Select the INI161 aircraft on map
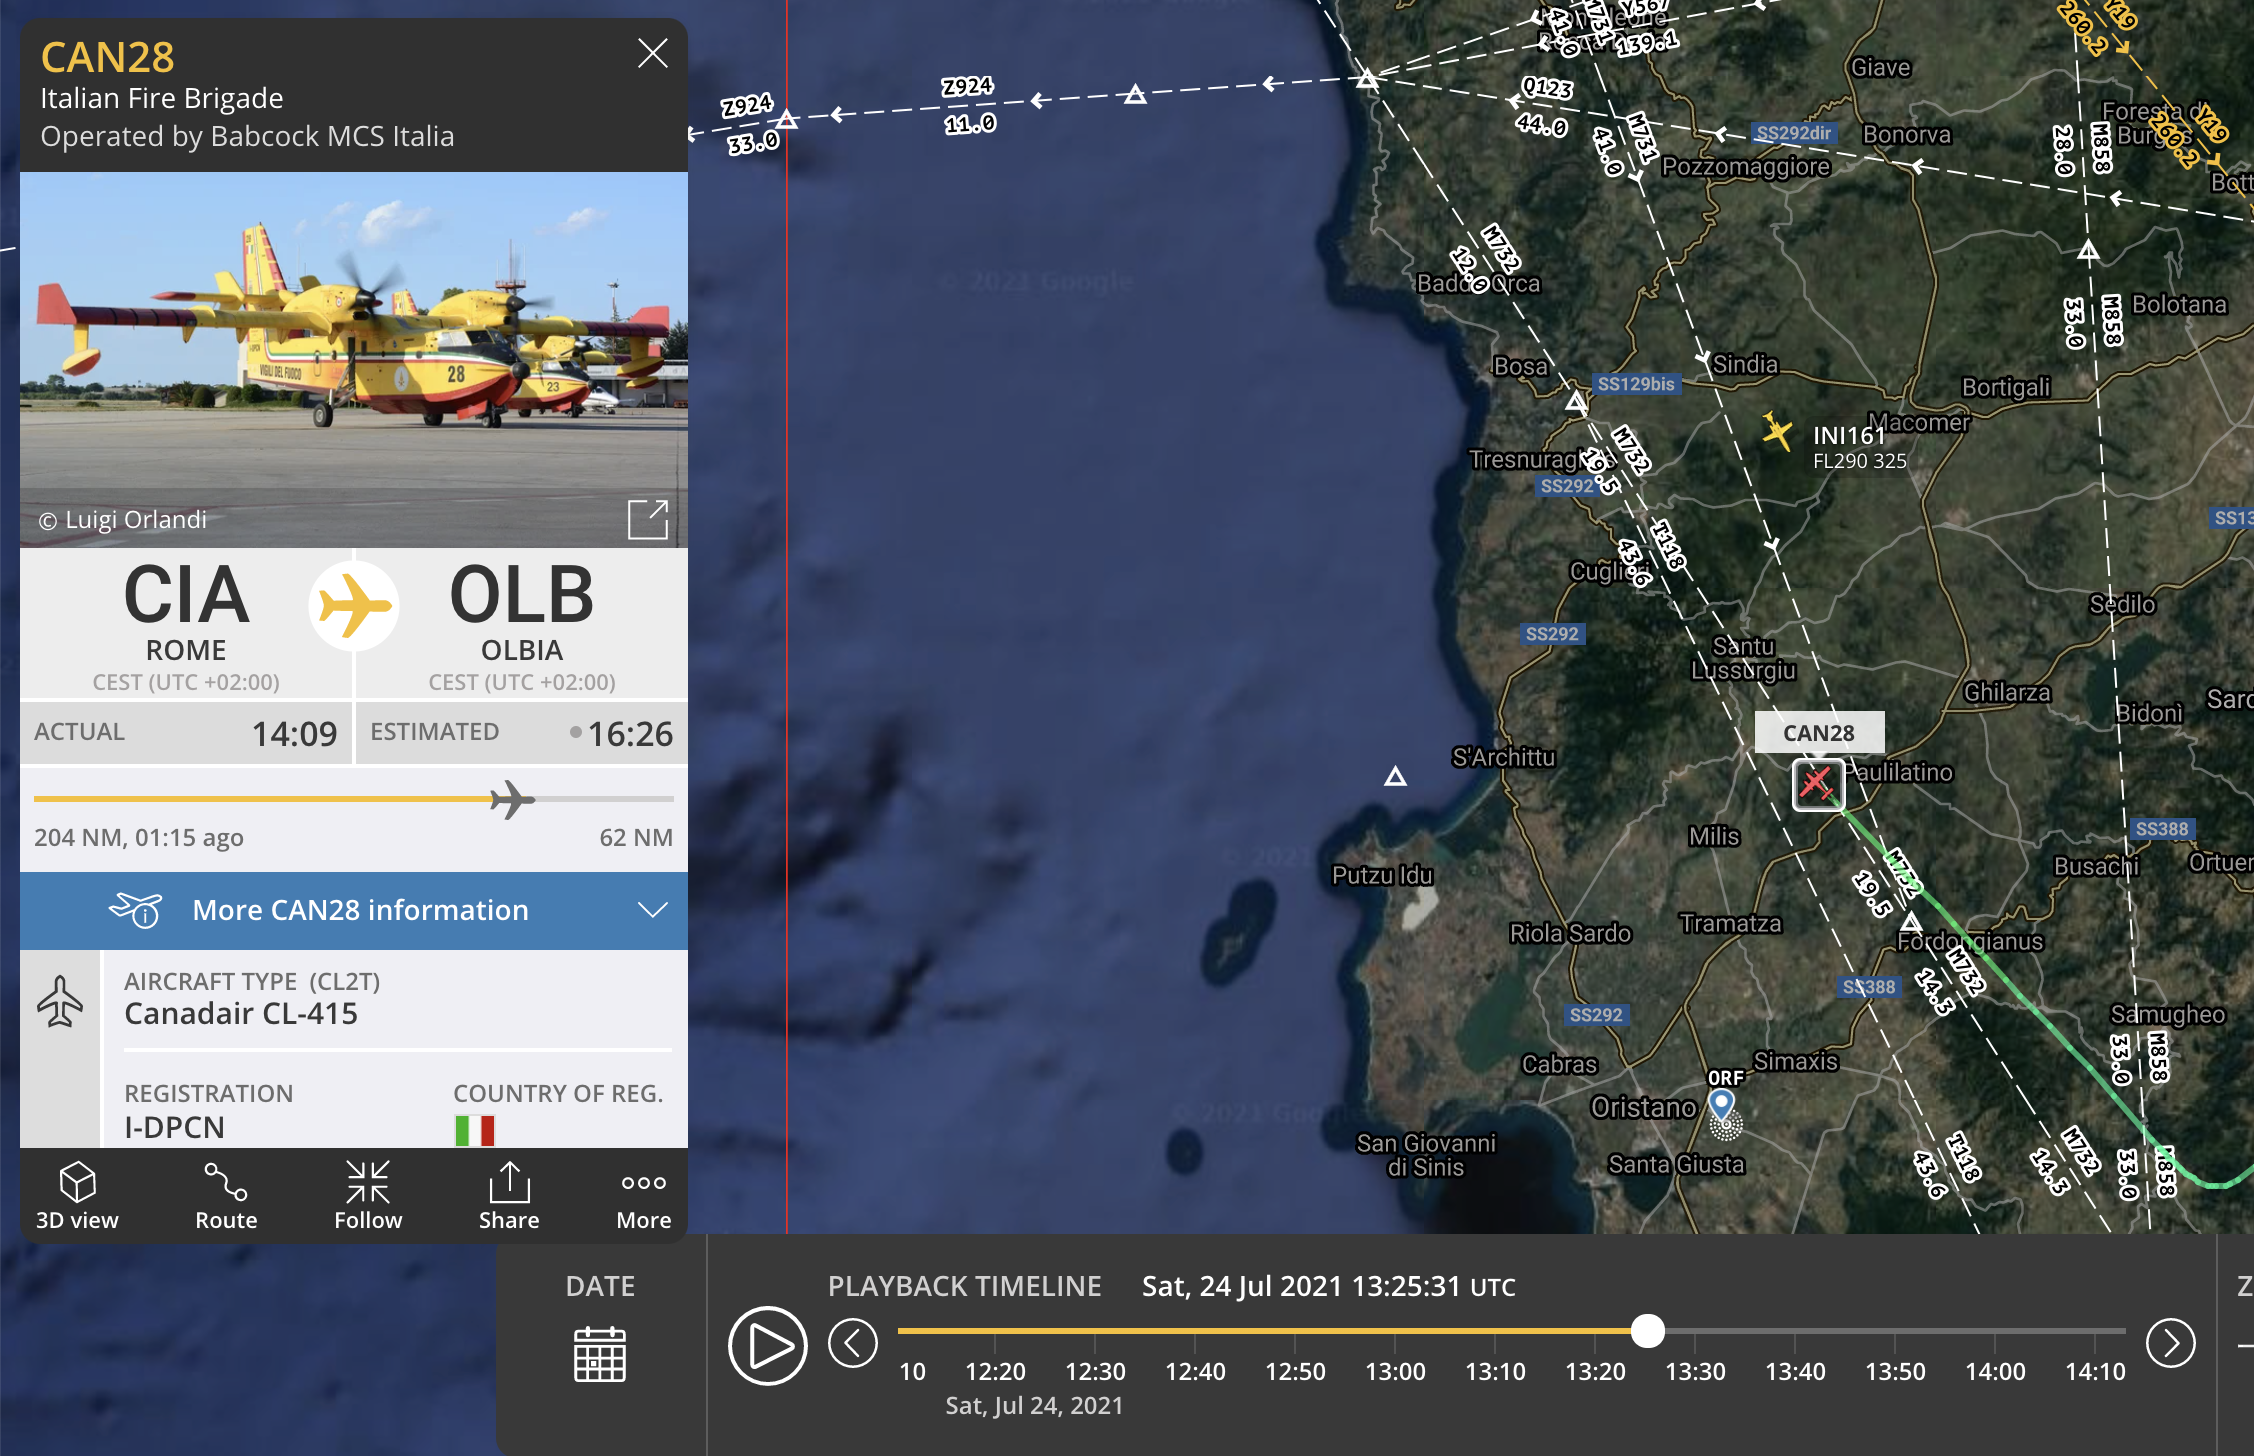 tap(1777, 432)
